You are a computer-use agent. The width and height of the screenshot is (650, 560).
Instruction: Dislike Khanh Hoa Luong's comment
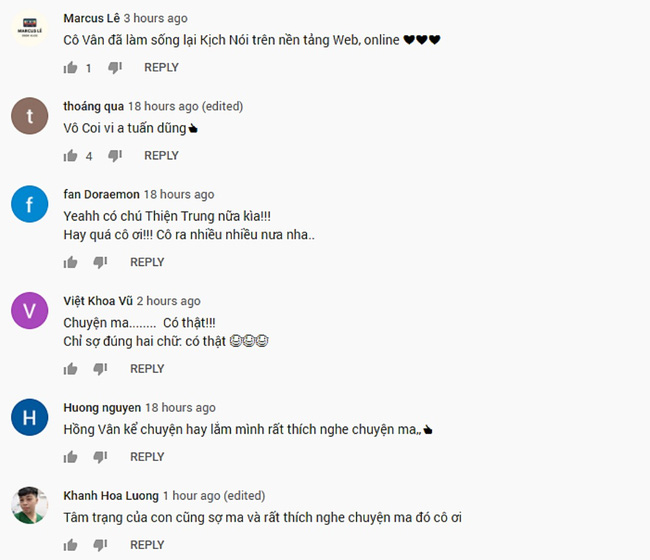(100, 545)
